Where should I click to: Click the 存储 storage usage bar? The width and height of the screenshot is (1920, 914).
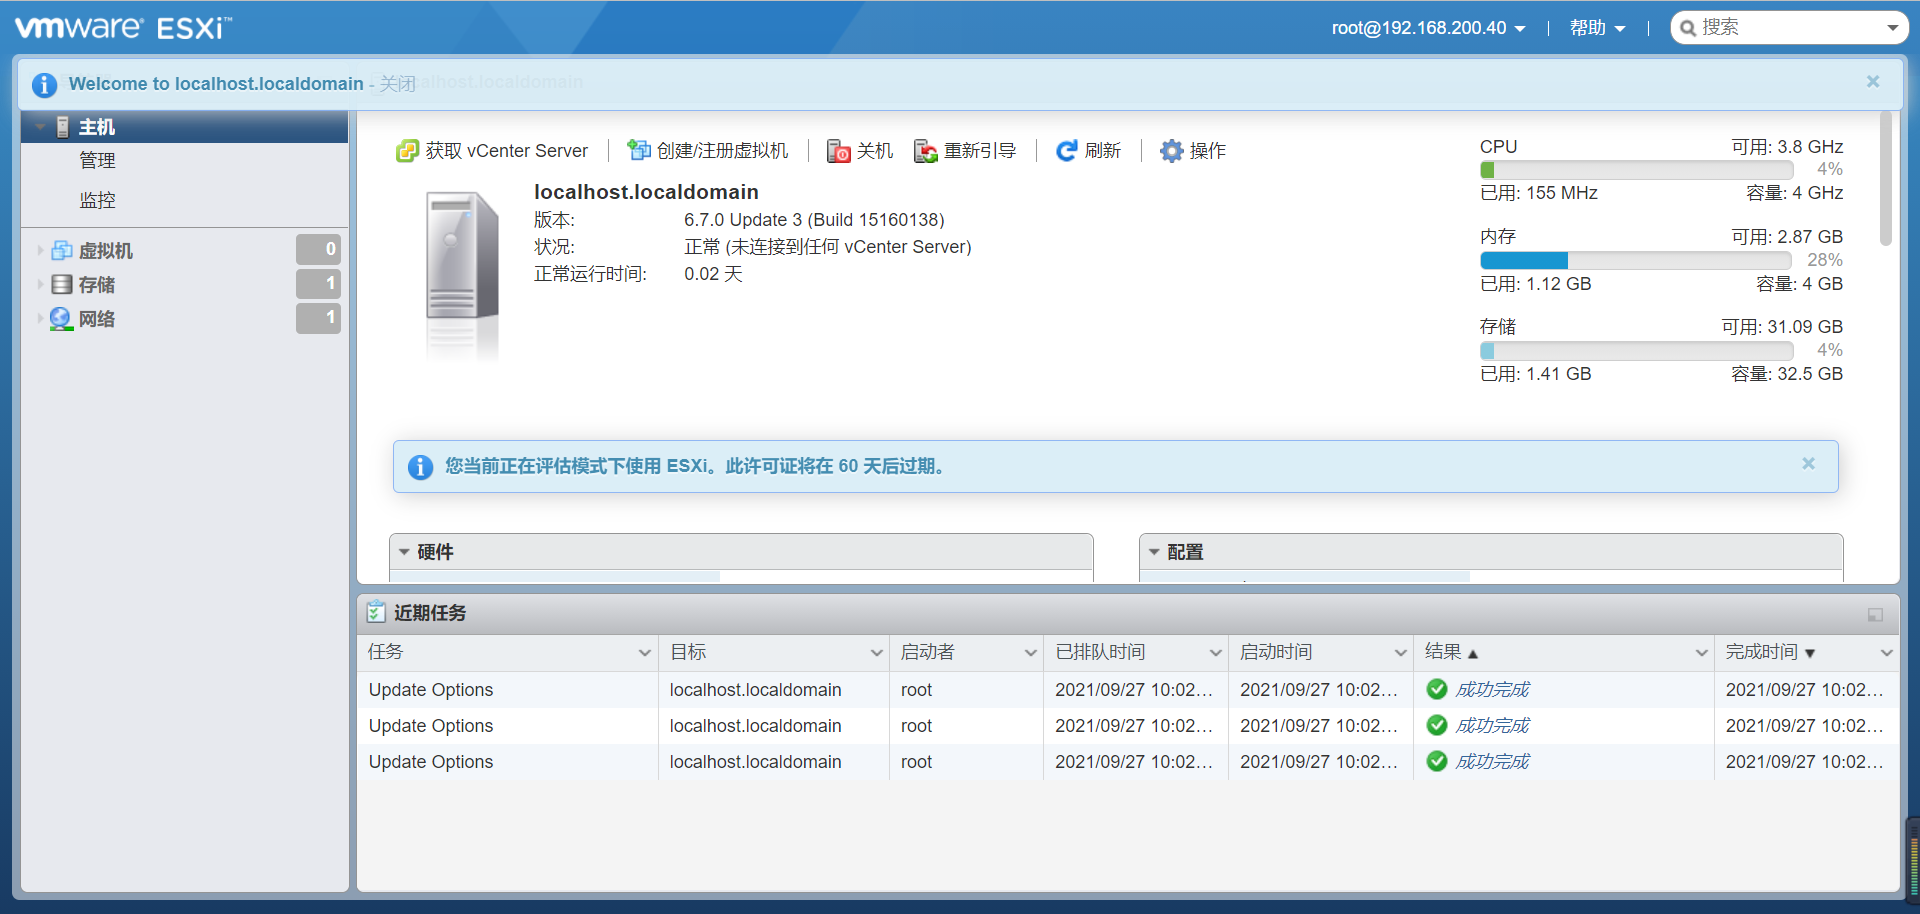1636,351
